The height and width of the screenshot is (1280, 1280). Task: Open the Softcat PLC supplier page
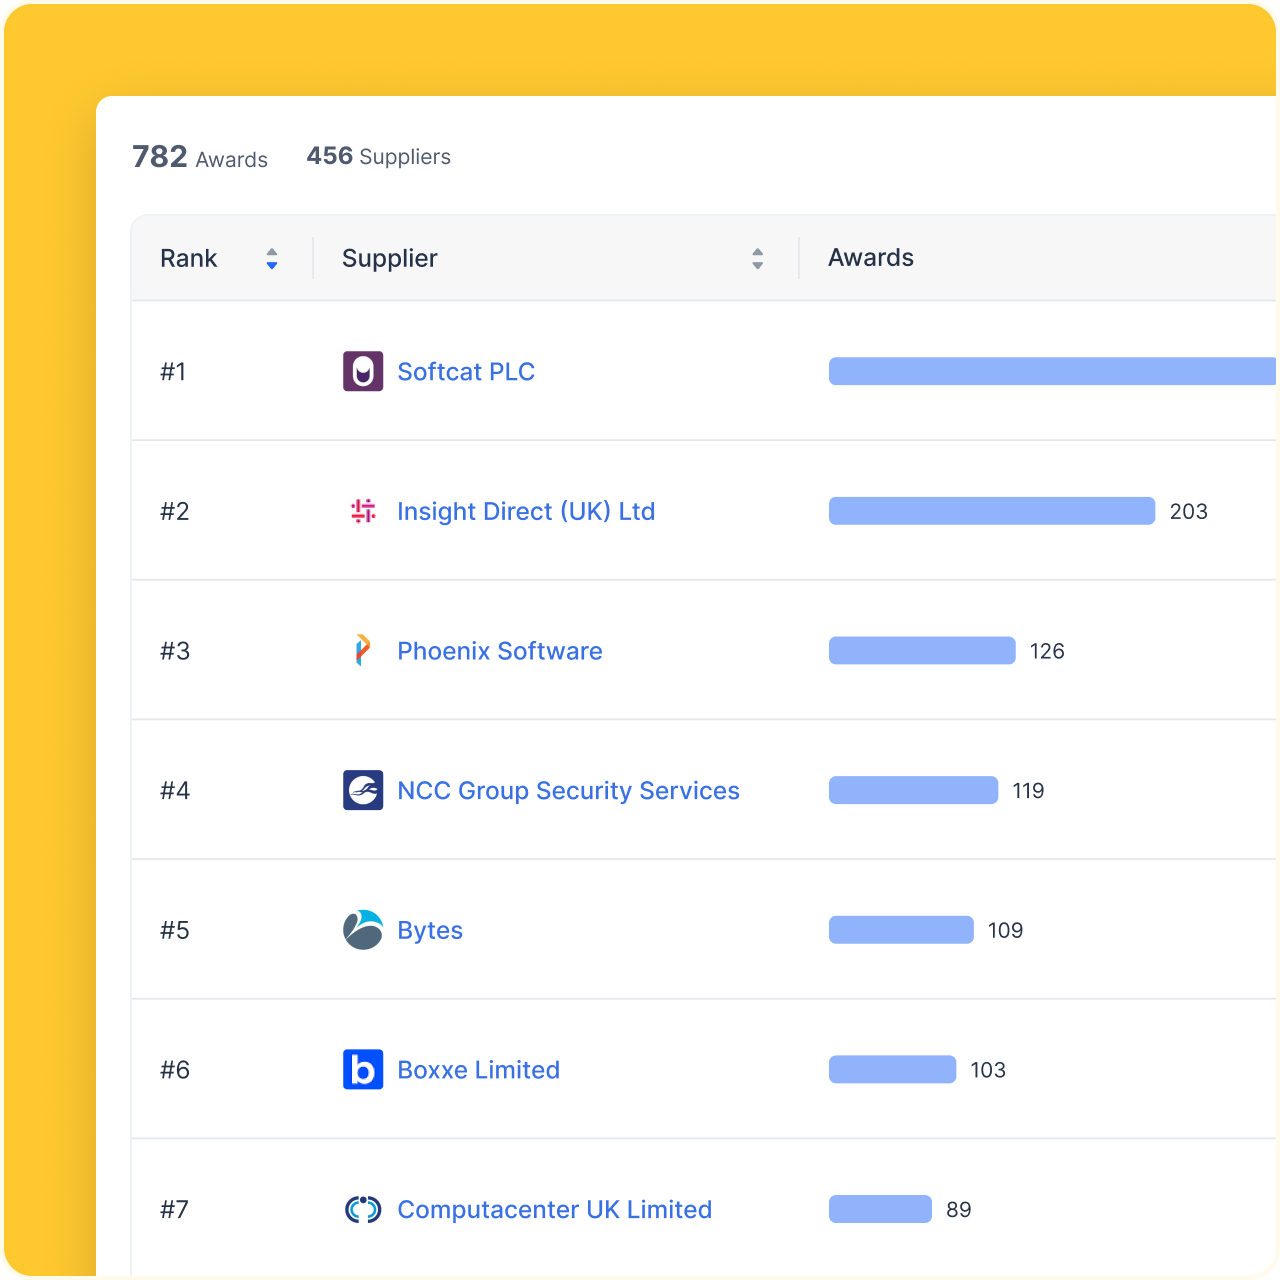pos(466,371)
